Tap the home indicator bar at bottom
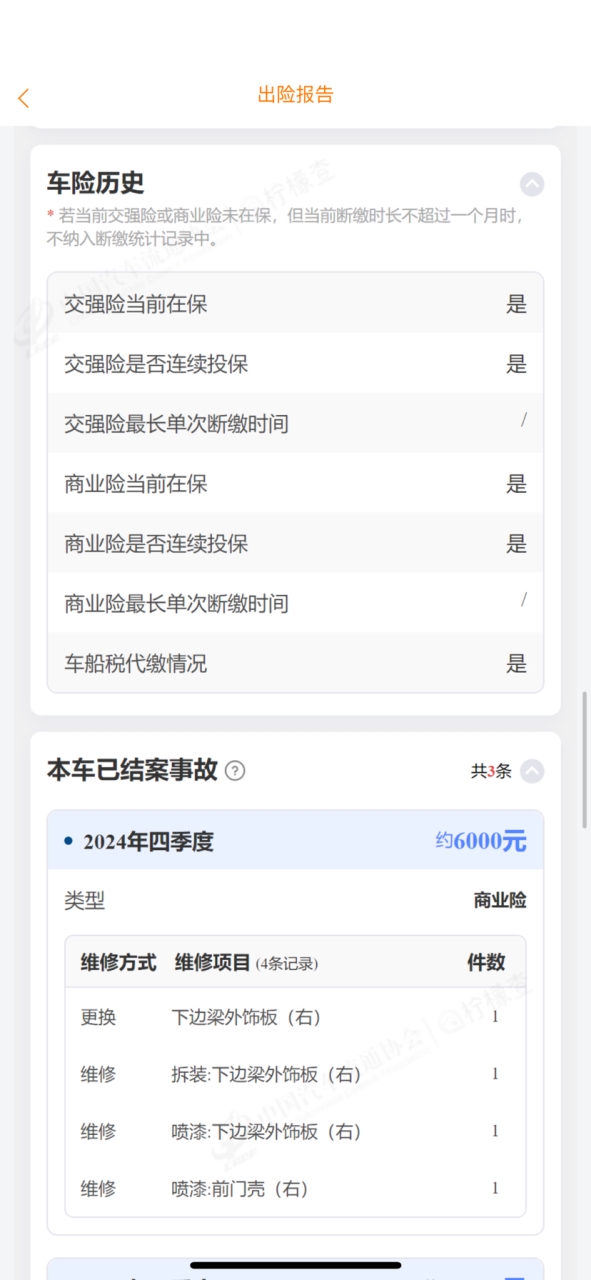The height and width of the screenshot is (1280, 591). [296, 1265]
